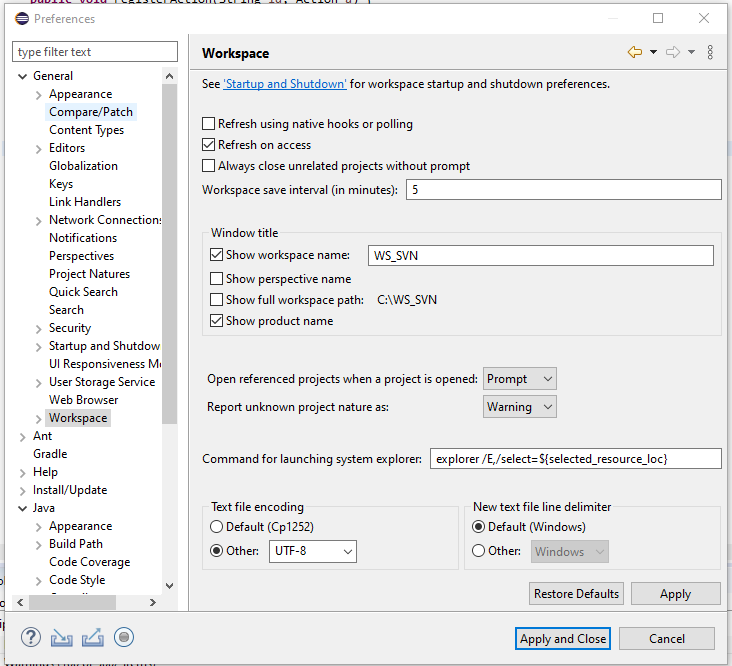The height and width of the screenshot is (666, 732).
Task: Go back with the yellow arrow icon
Action: tap(634, 53)
